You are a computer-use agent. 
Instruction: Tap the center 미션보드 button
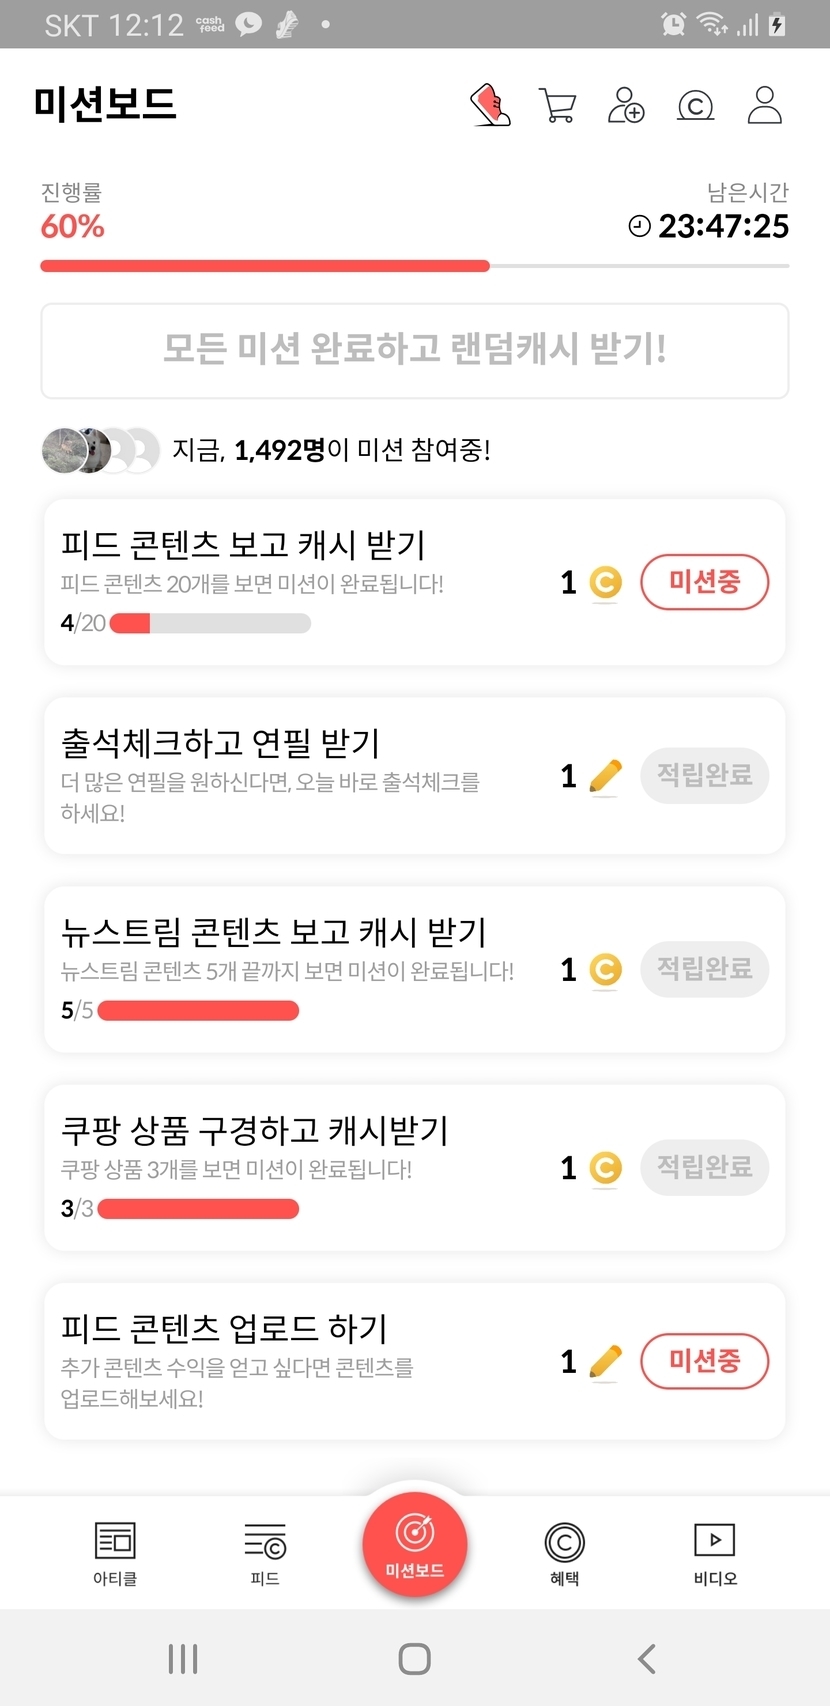415,1543
